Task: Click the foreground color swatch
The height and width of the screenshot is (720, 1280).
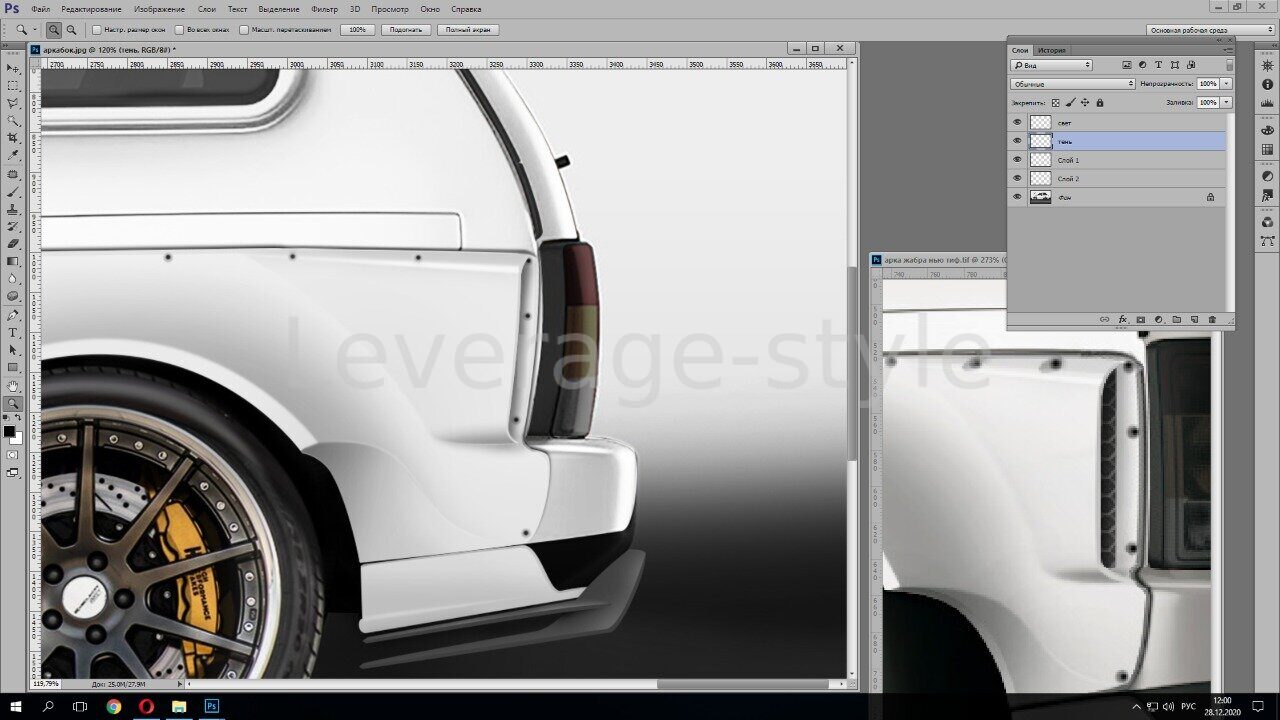Action: [9, 431]
